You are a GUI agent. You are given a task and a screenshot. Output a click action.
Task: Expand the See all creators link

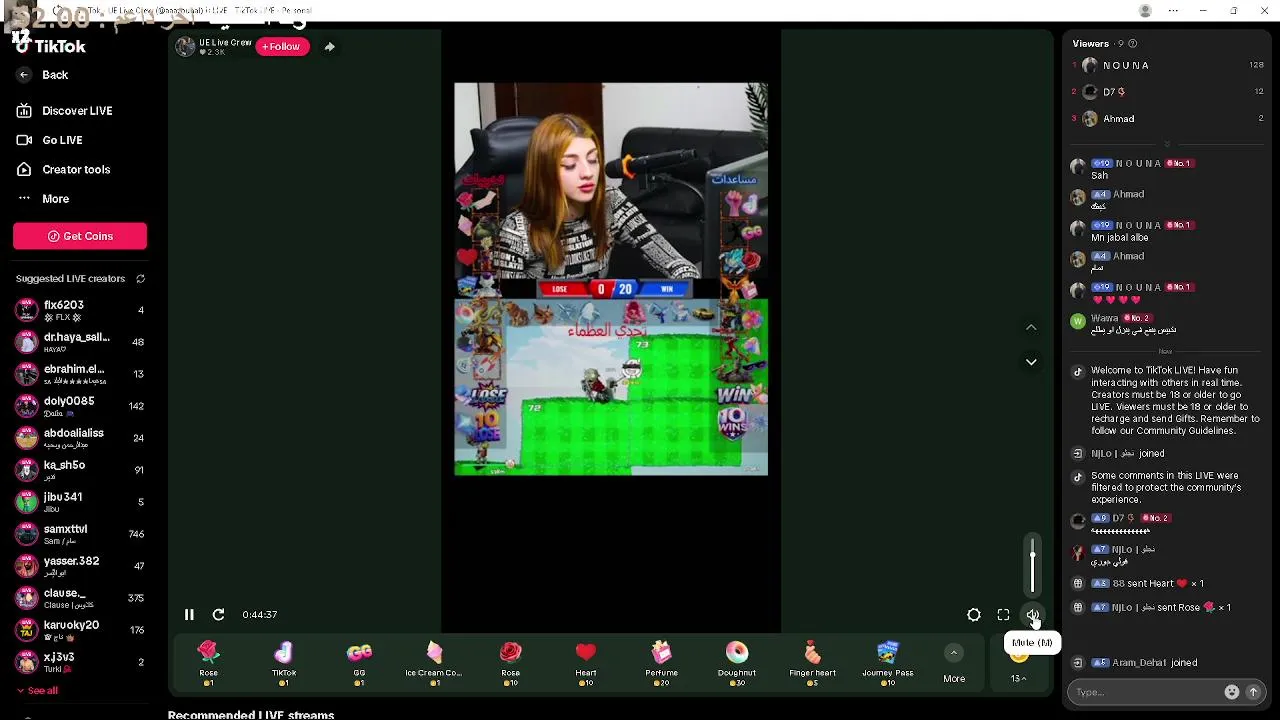(37, 691)
